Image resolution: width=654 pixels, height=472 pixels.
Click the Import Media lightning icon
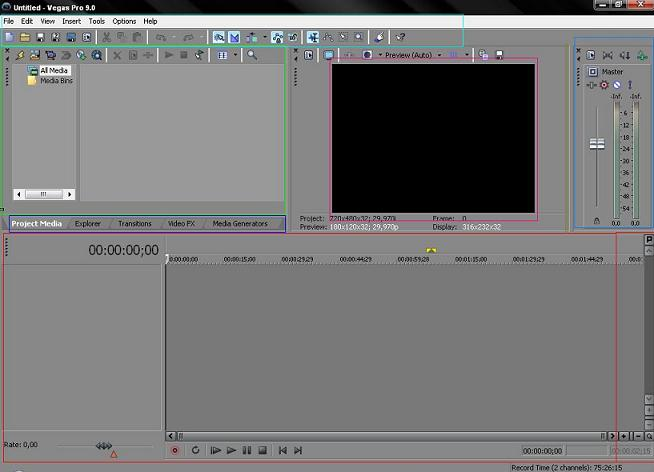click(20, 55)
